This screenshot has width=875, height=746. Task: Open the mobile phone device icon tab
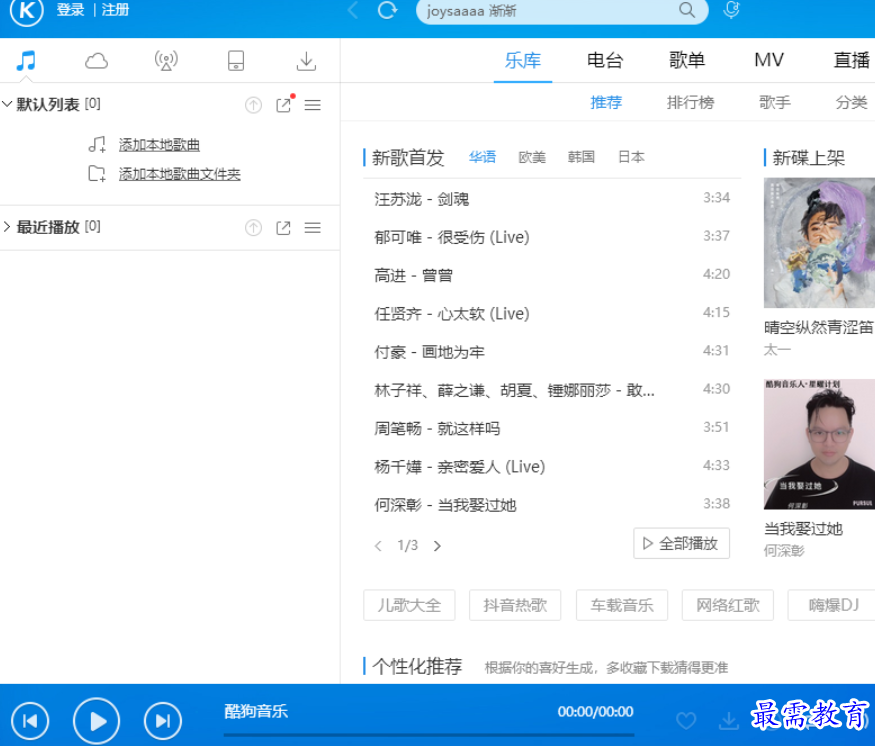pyautogui.click(x=236, y=60)
